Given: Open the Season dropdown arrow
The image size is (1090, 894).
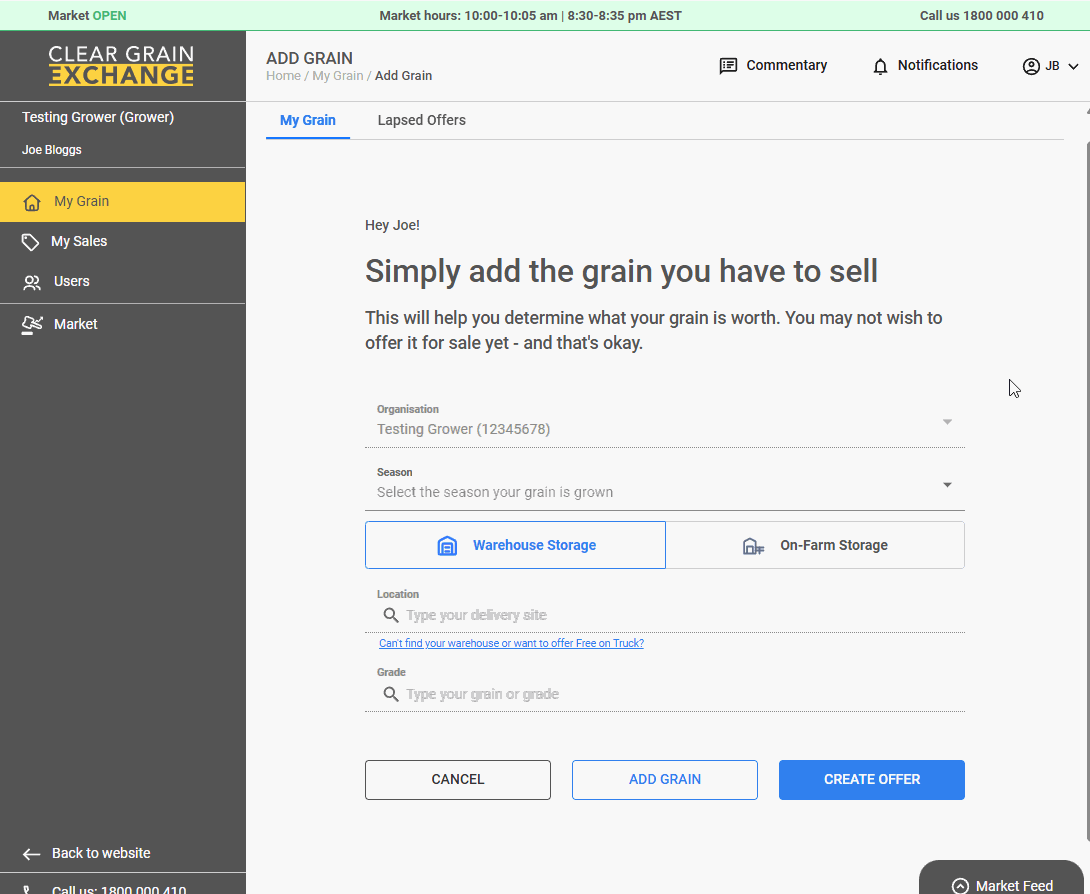Looking at the screenshot, I should (947, 485).
